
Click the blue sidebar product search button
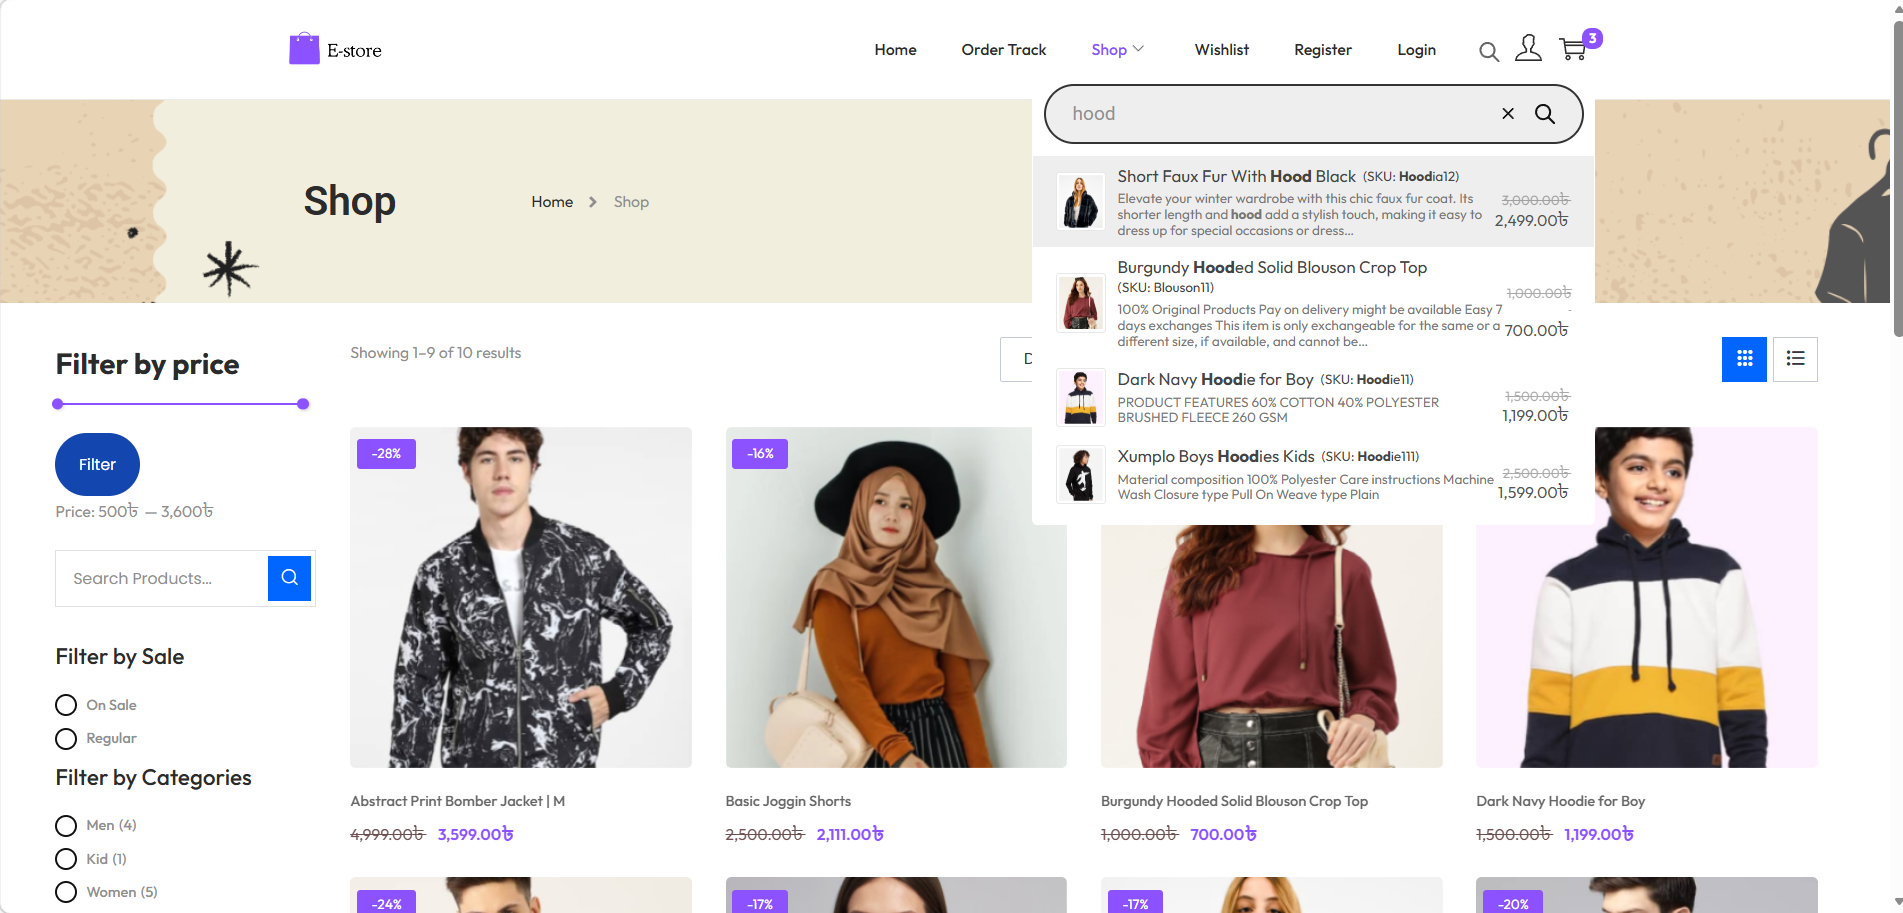click(290, 578)
